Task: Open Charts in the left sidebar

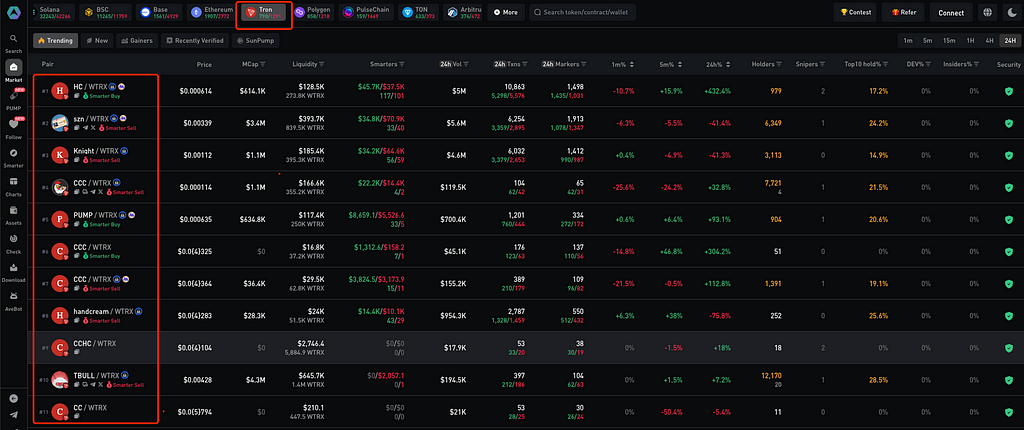Action: [14, 185]
